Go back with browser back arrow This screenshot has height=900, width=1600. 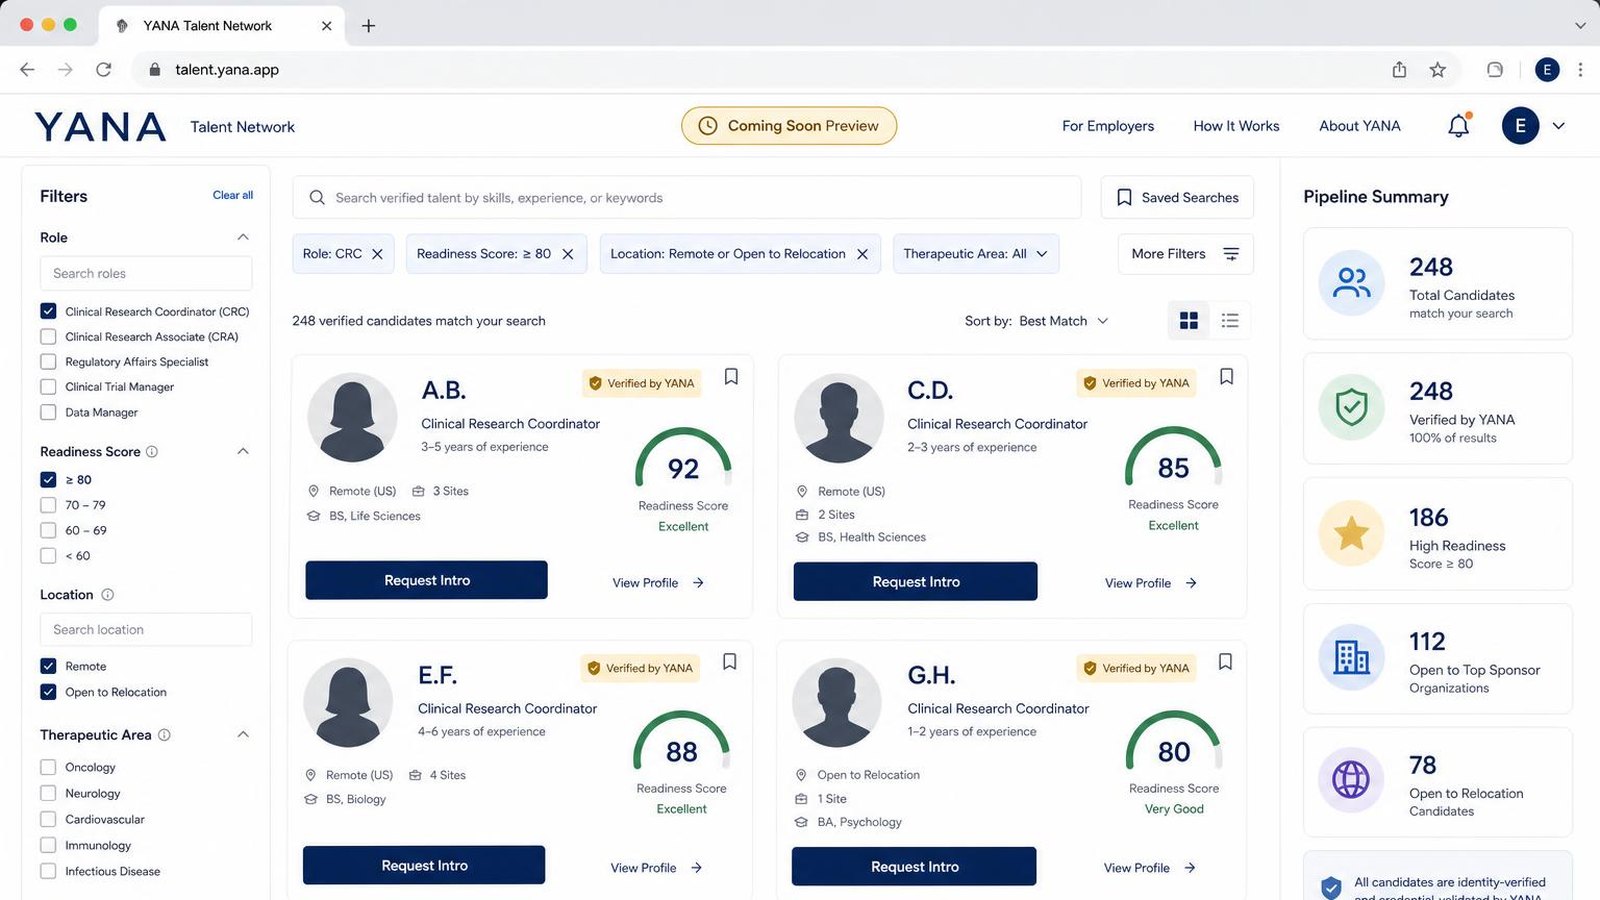(27, 69)
